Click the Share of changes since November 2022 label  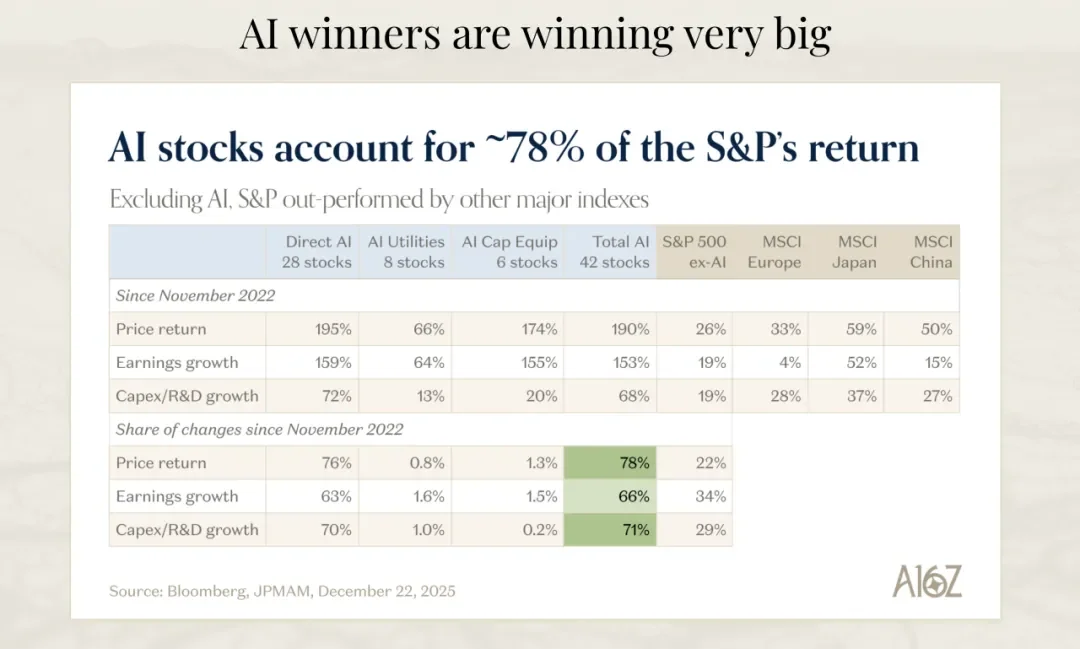tap(259, 429)
